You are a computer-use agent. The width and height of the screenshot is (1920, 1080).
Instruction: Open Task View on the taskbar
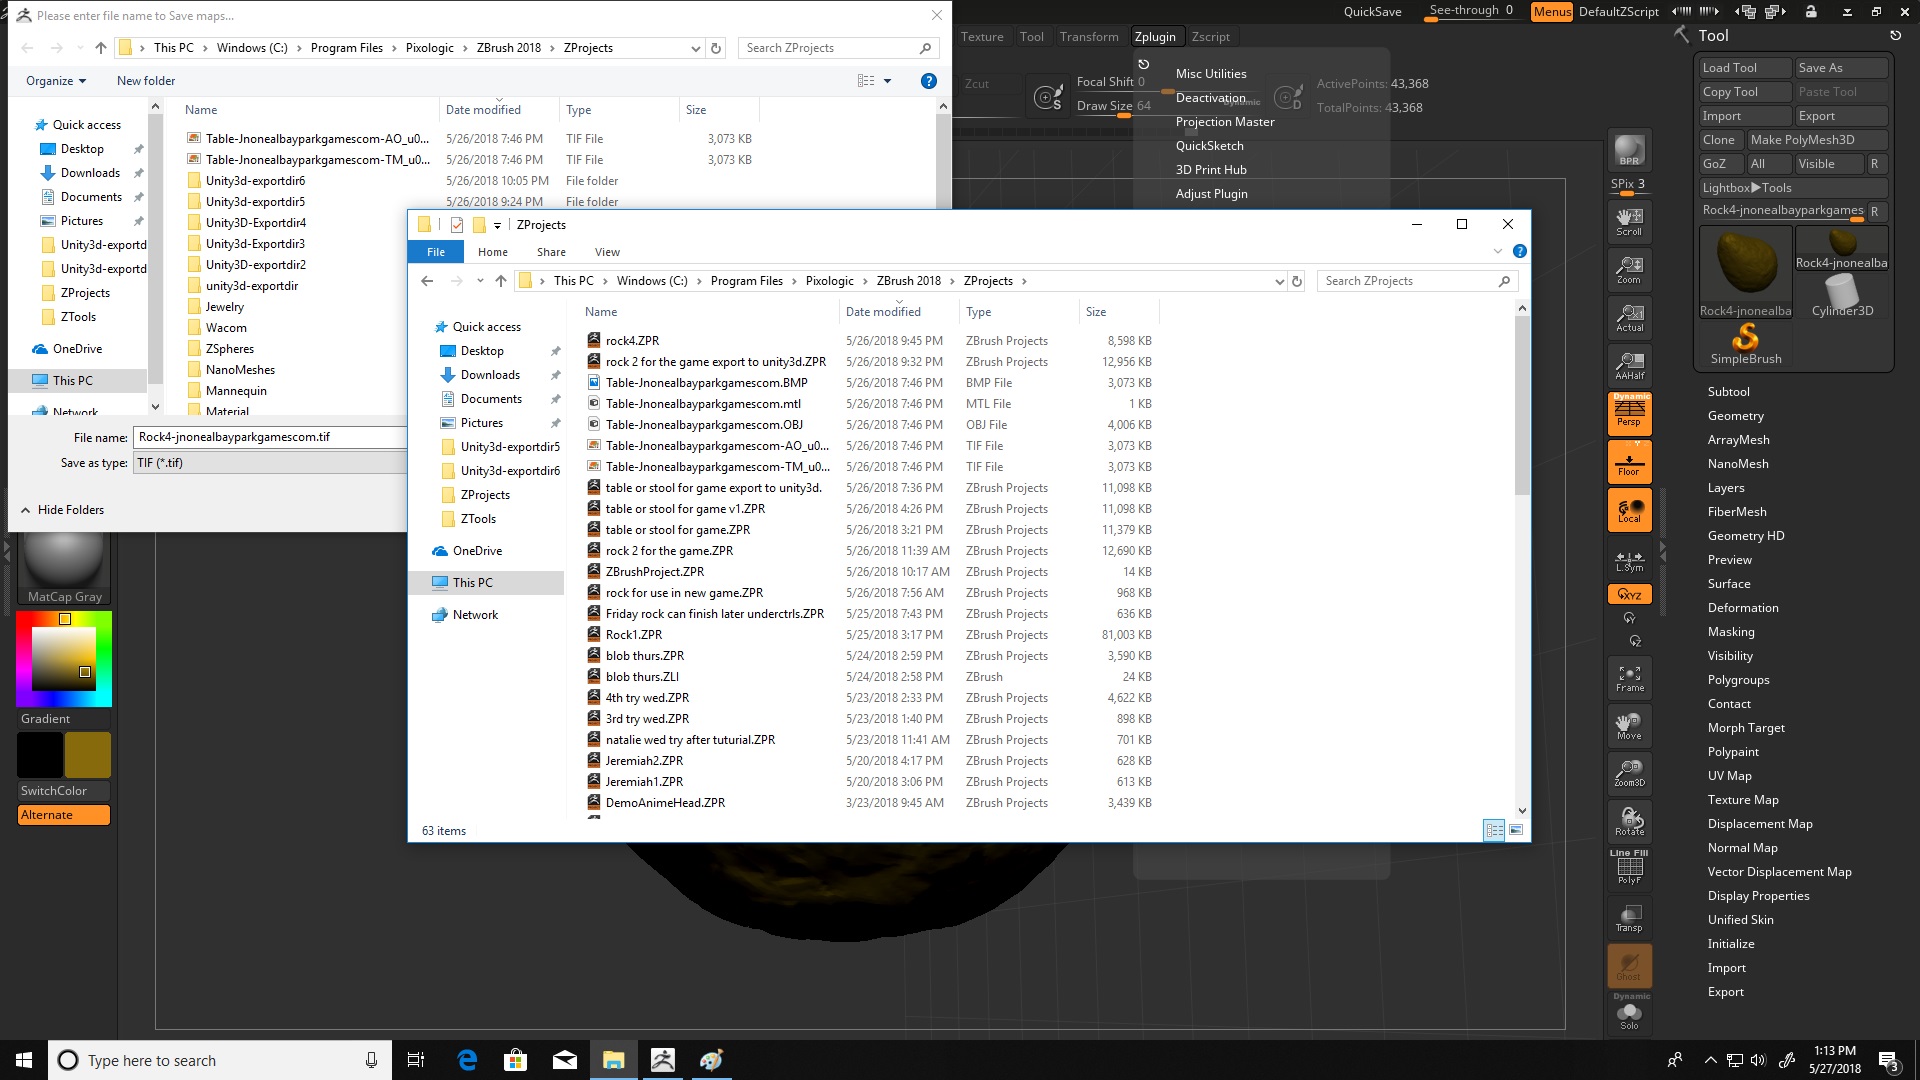coord(416,1060)
